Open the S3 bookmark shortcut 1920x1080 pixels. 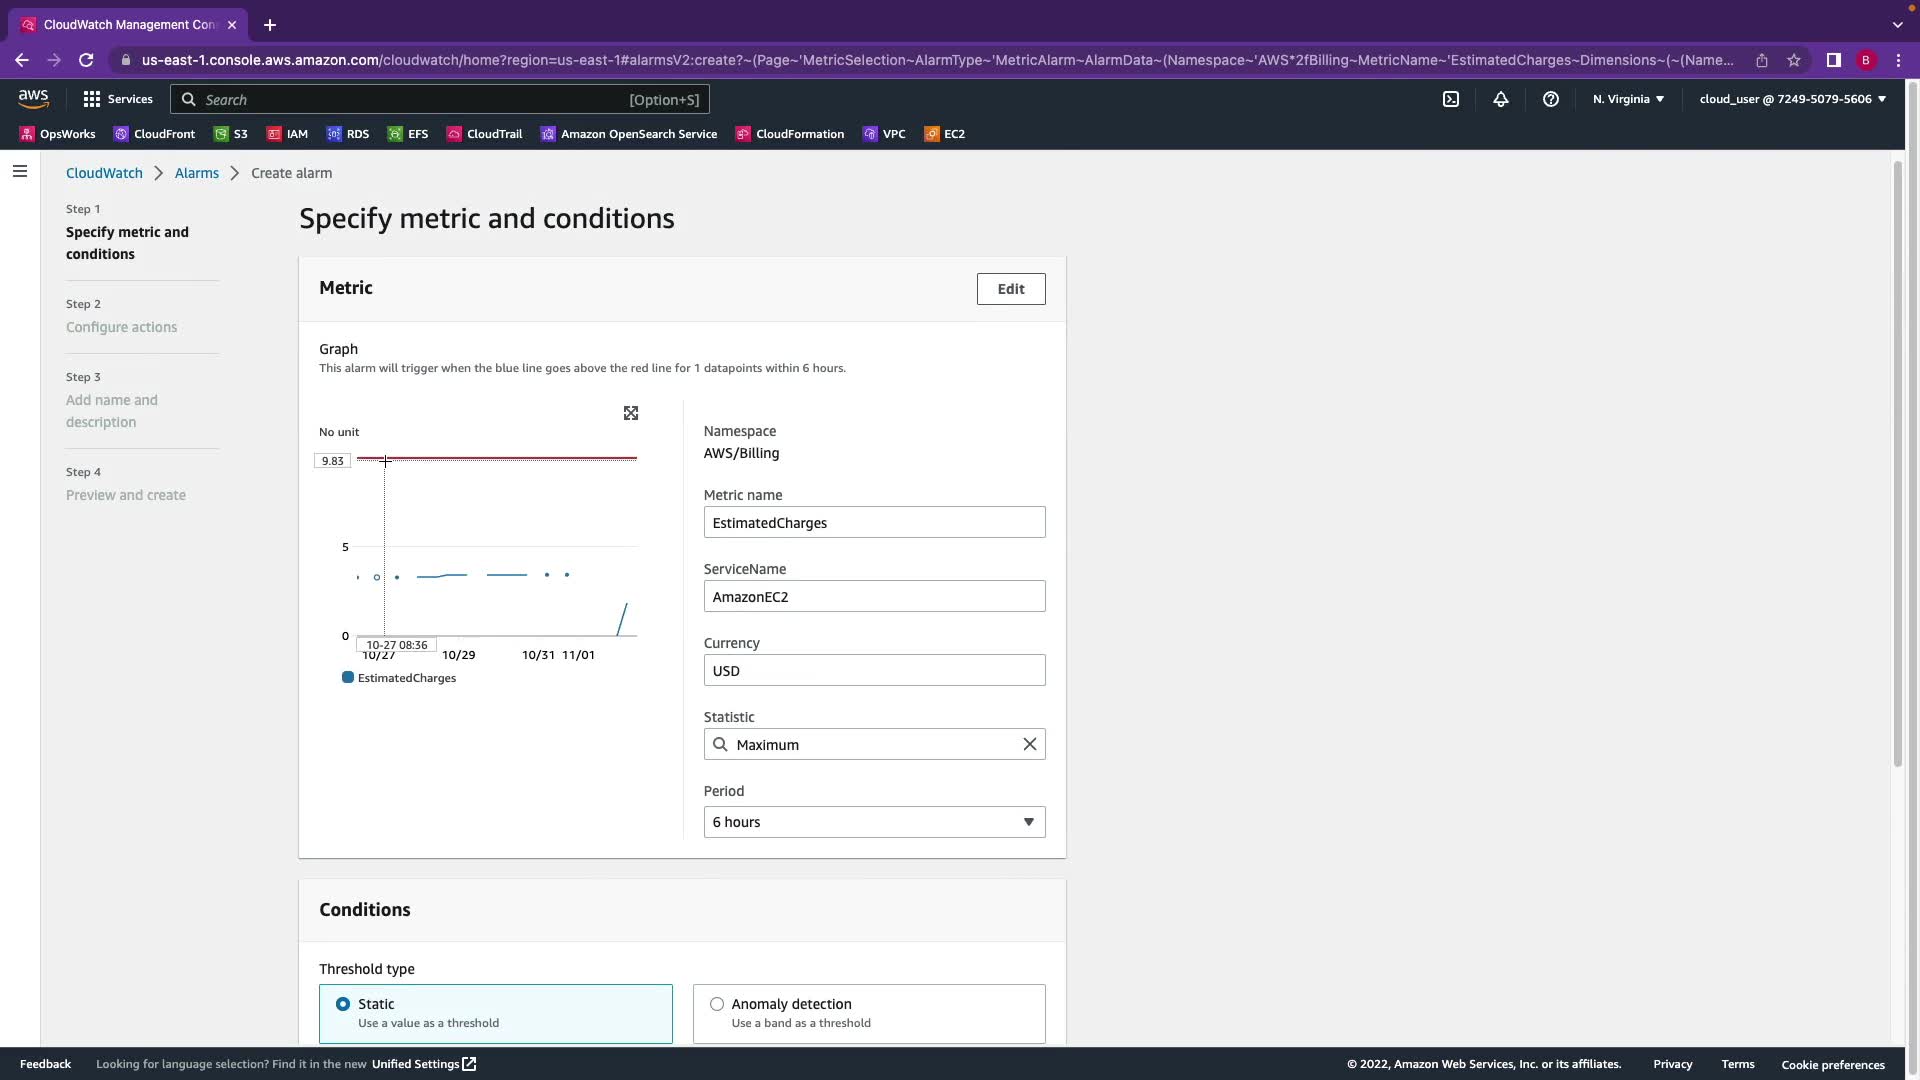[231, 134]
